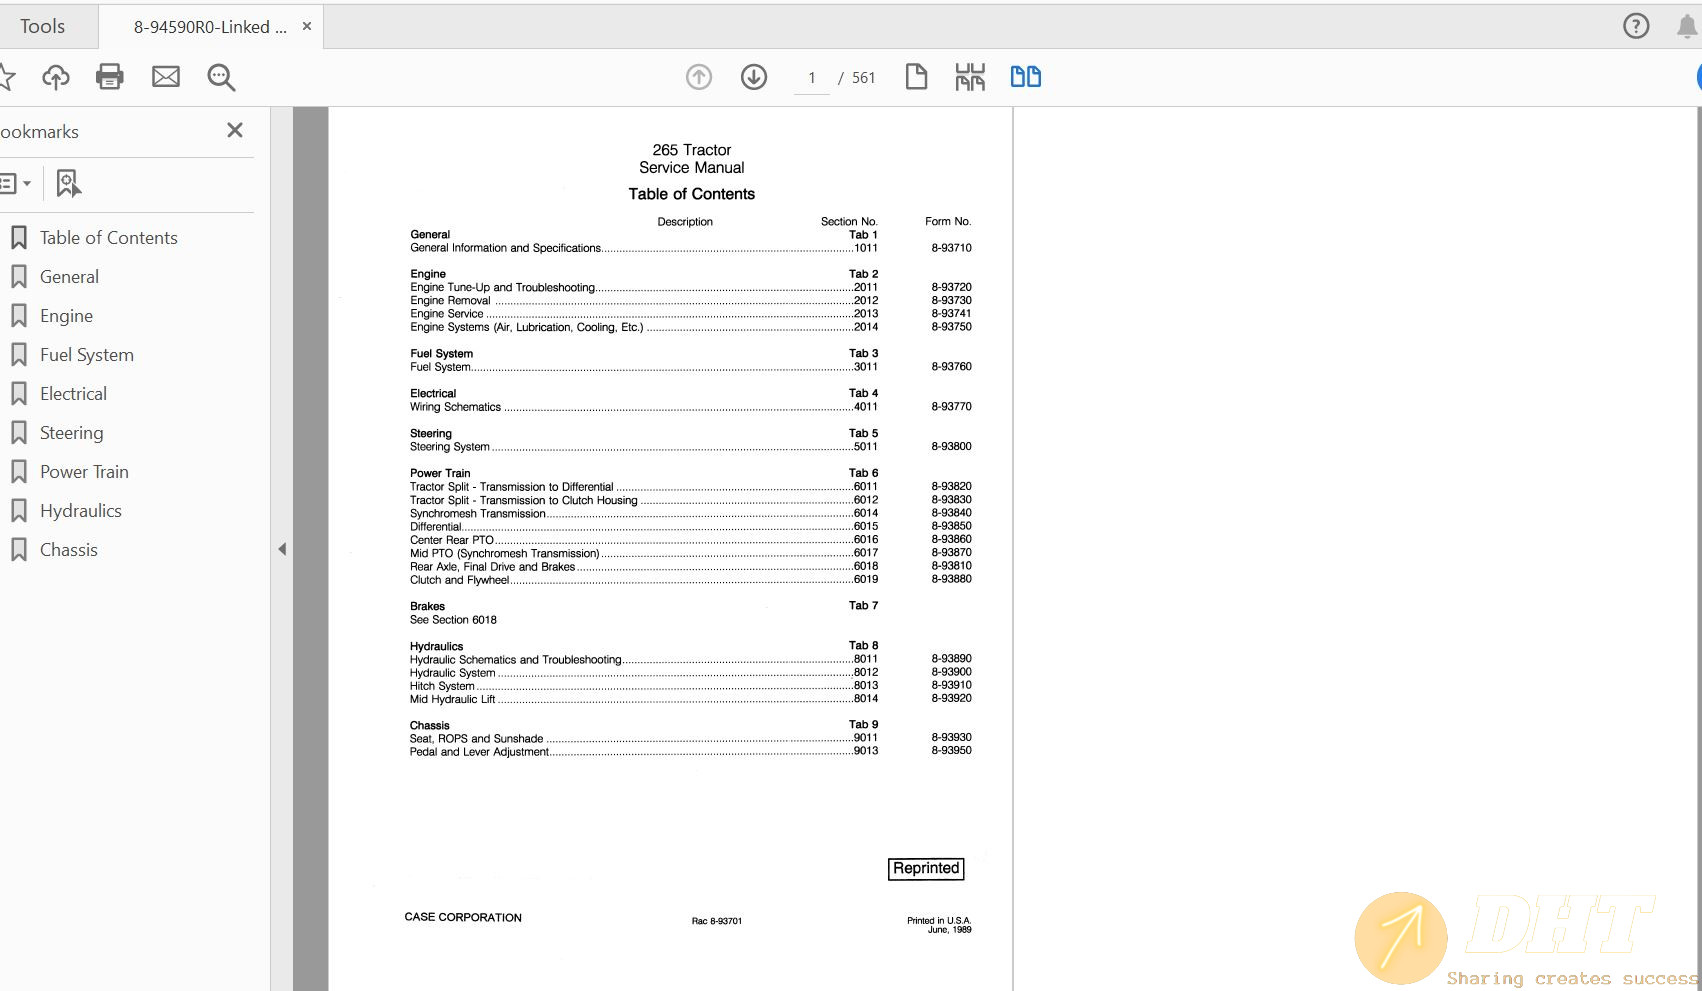1702x991 pixels.
Task: Go to next page arrow
Action: (754, 77)
